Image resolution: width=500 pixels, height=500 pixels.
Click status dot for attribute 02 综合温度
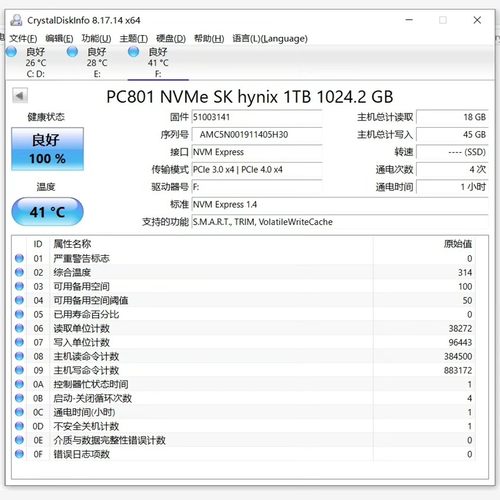[19, 272]
